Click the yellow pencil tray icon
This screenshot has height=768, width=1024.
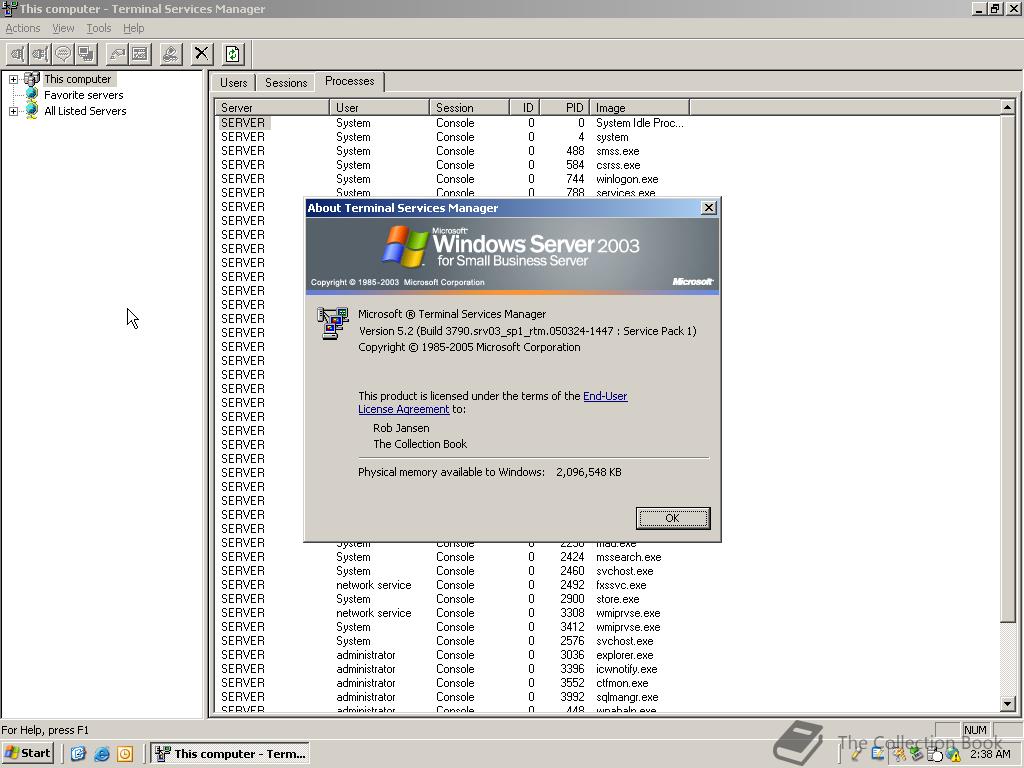coord(856,754)
